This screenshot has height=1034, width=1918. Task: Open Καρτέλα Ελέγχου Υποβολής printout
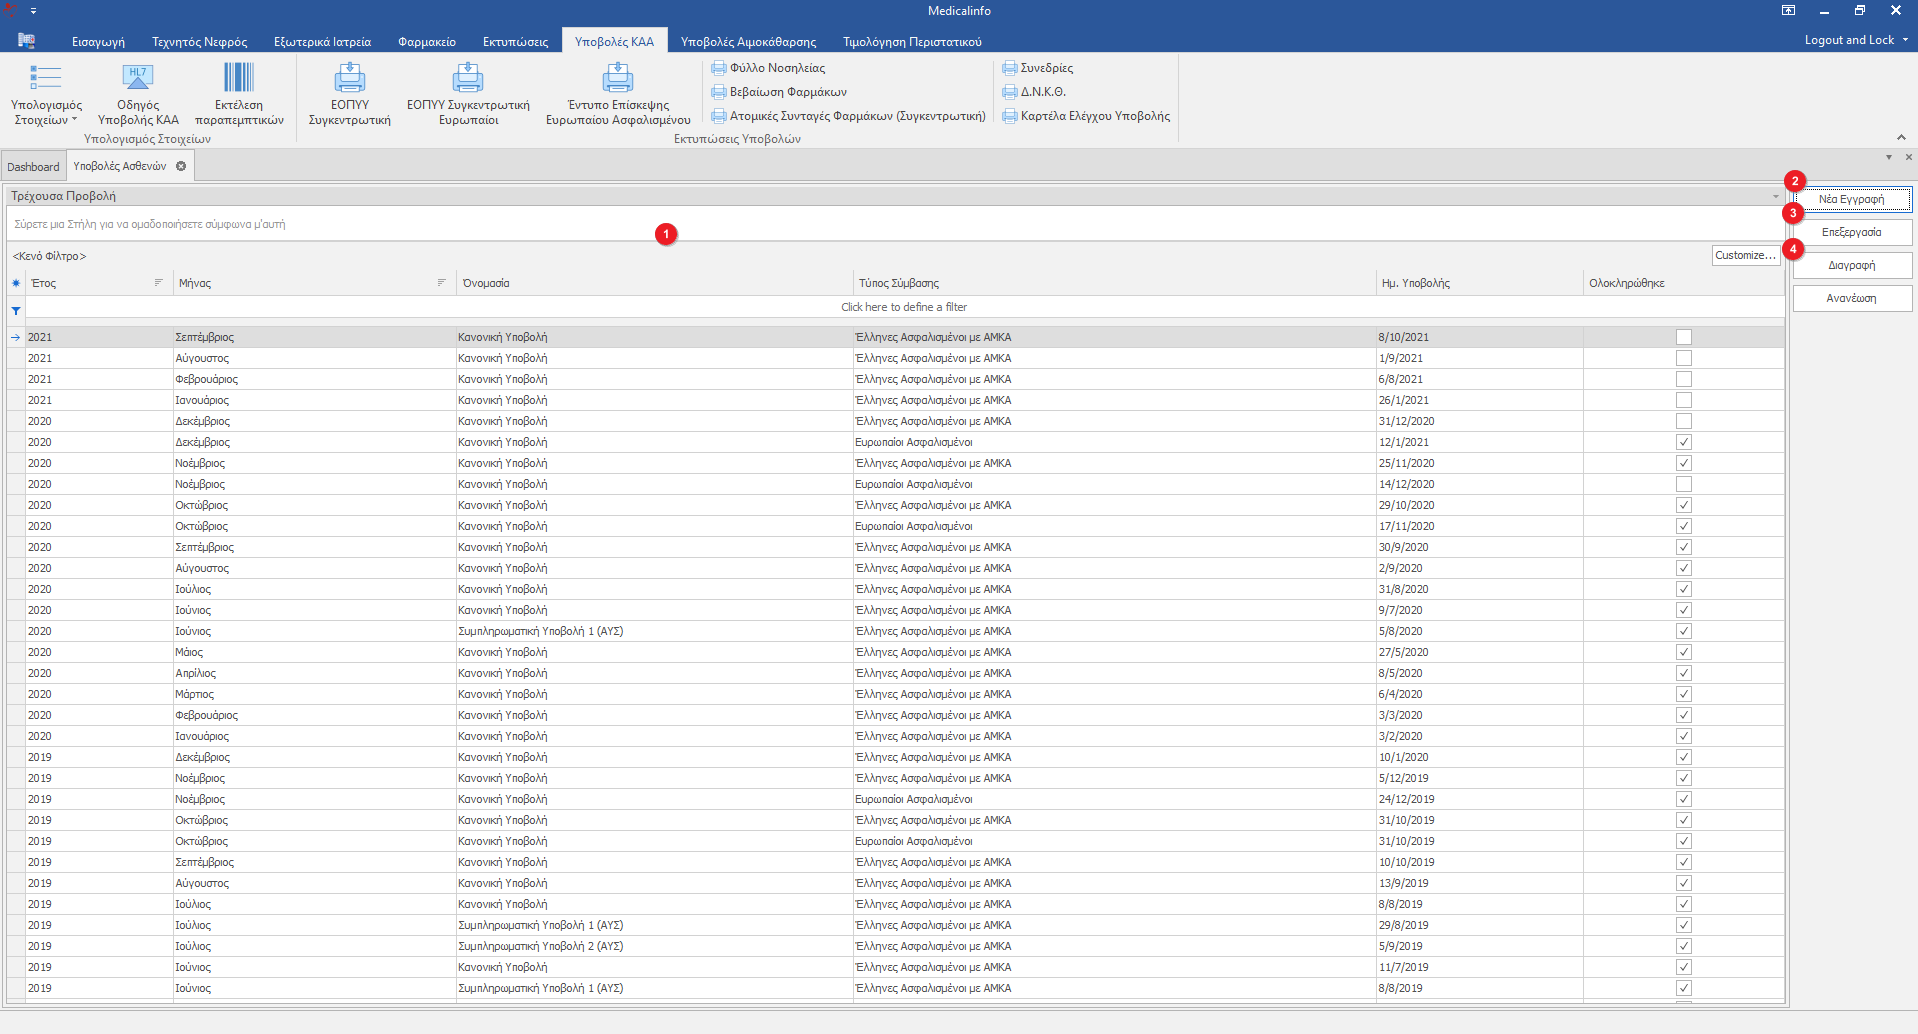[1086, 116]
